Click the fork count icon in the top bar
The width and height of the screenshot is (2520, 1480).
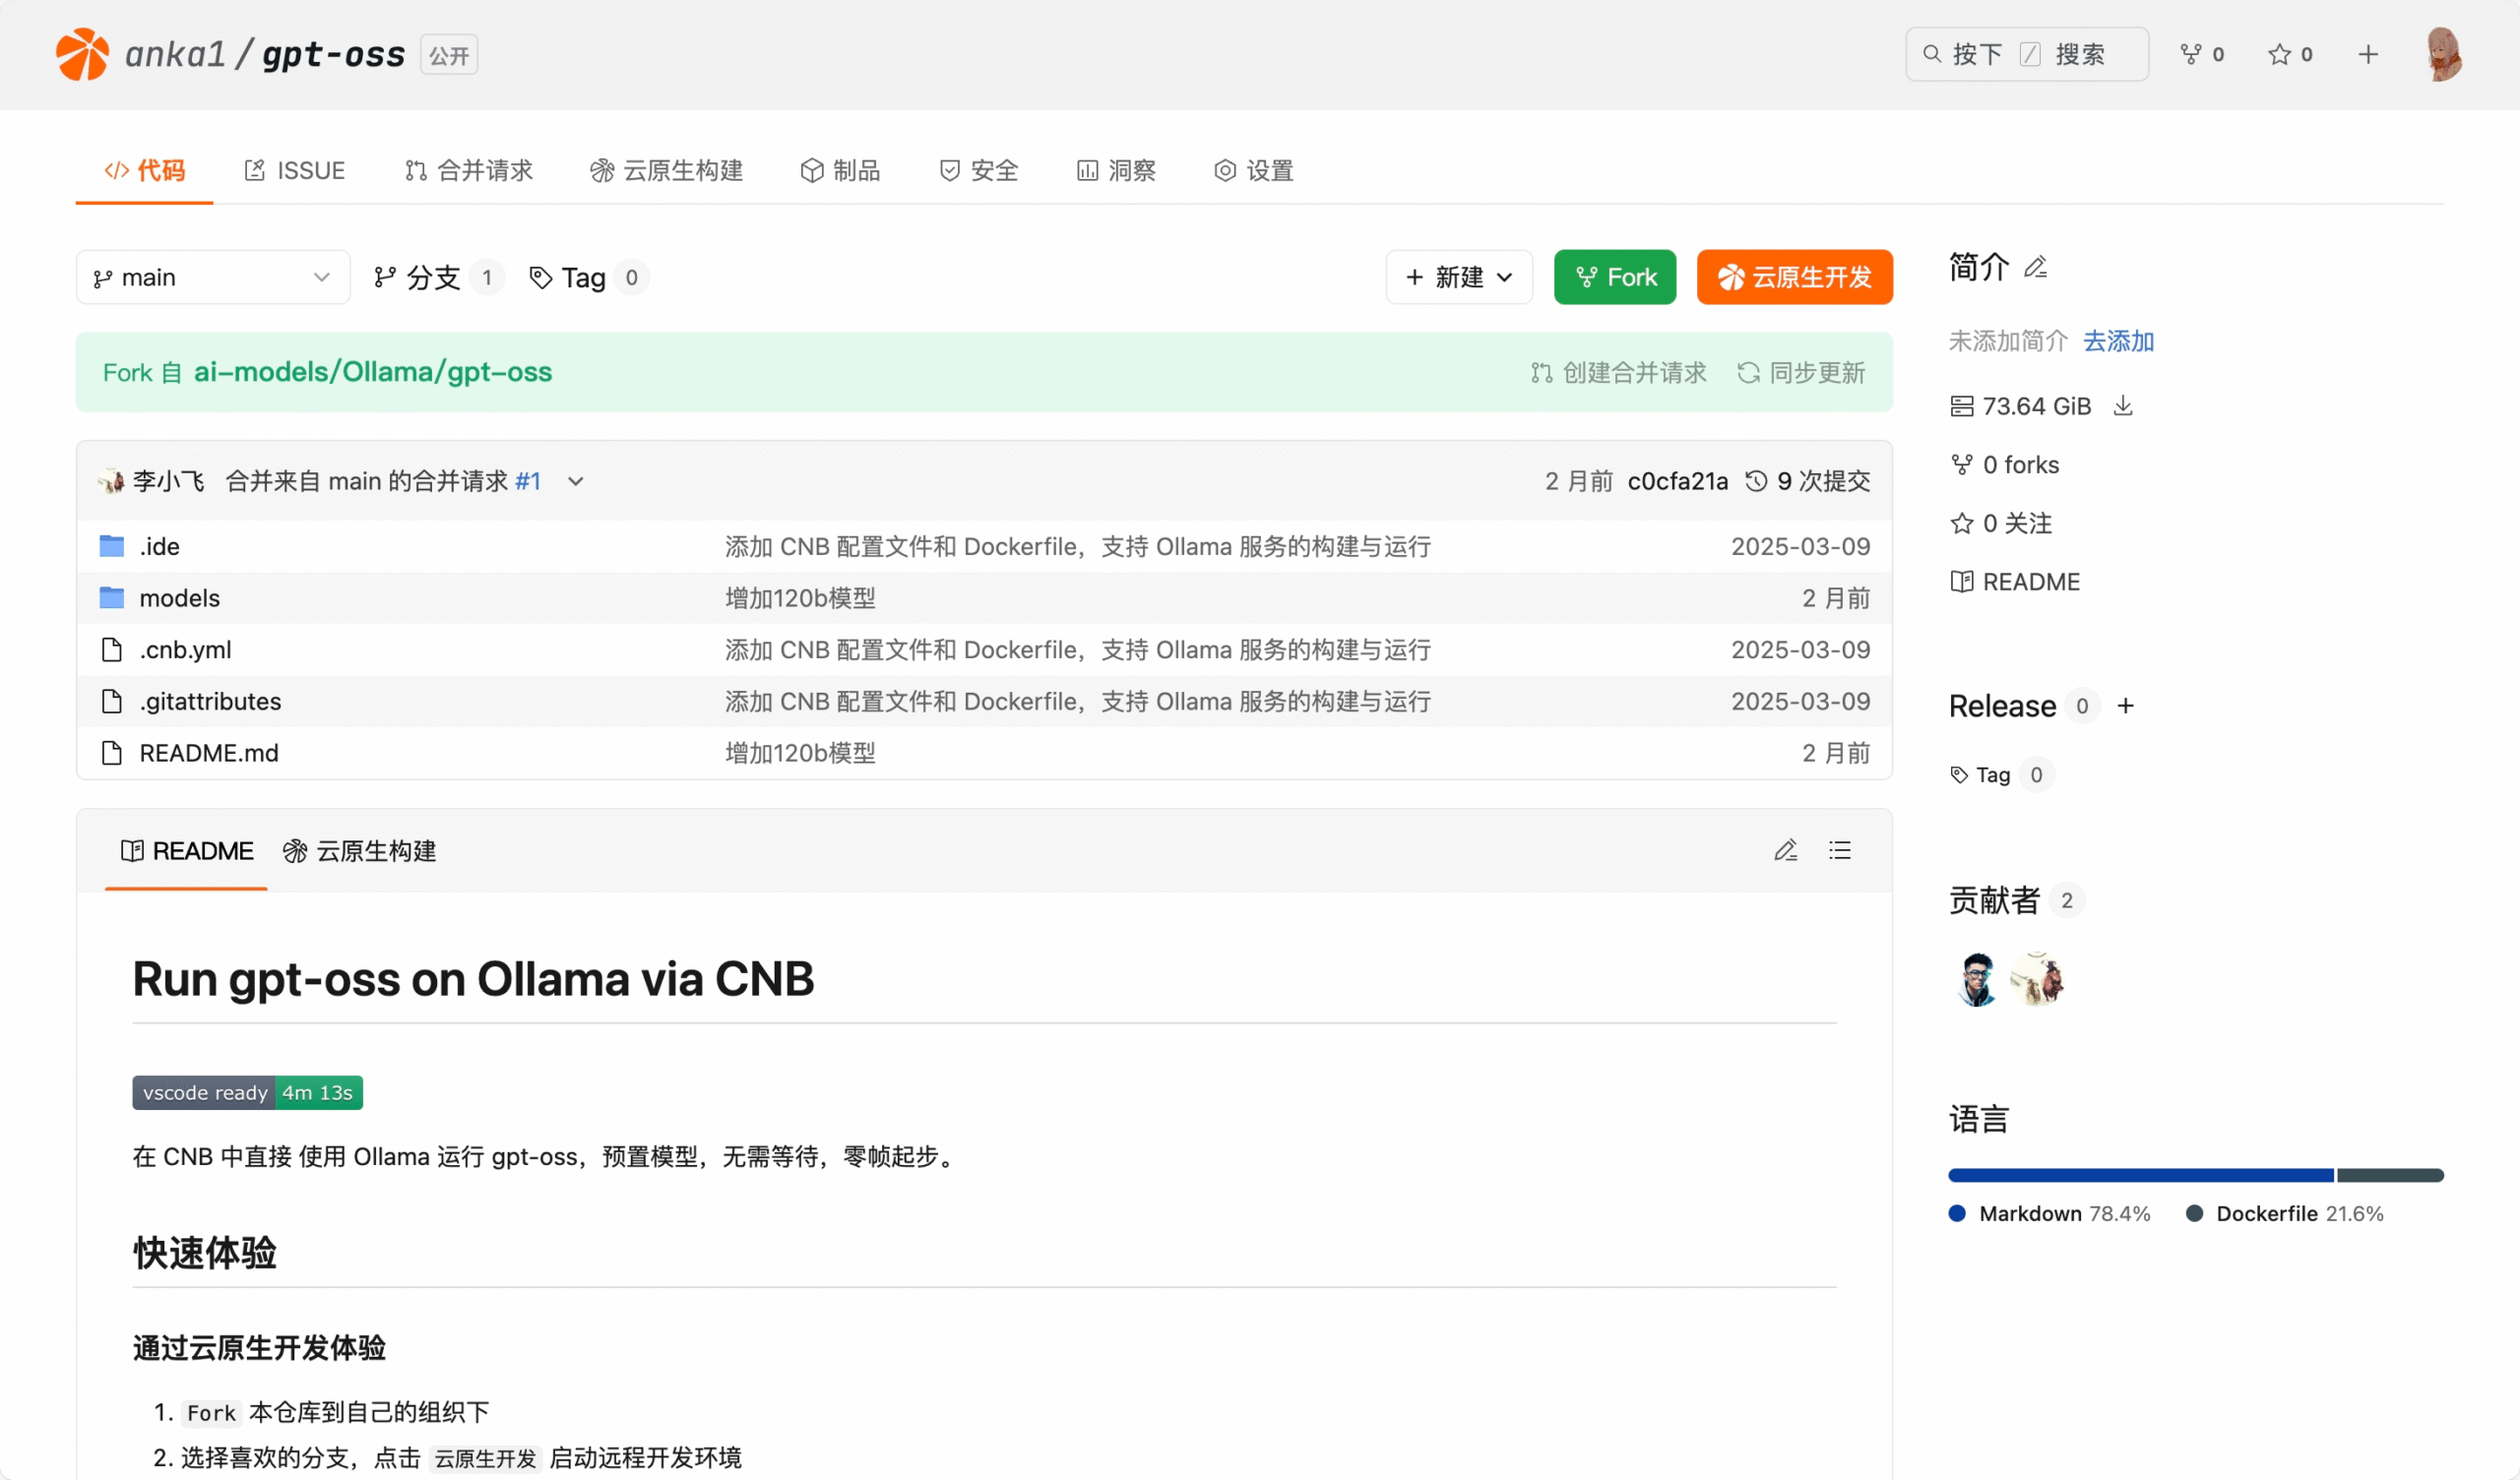[2191, 54]
